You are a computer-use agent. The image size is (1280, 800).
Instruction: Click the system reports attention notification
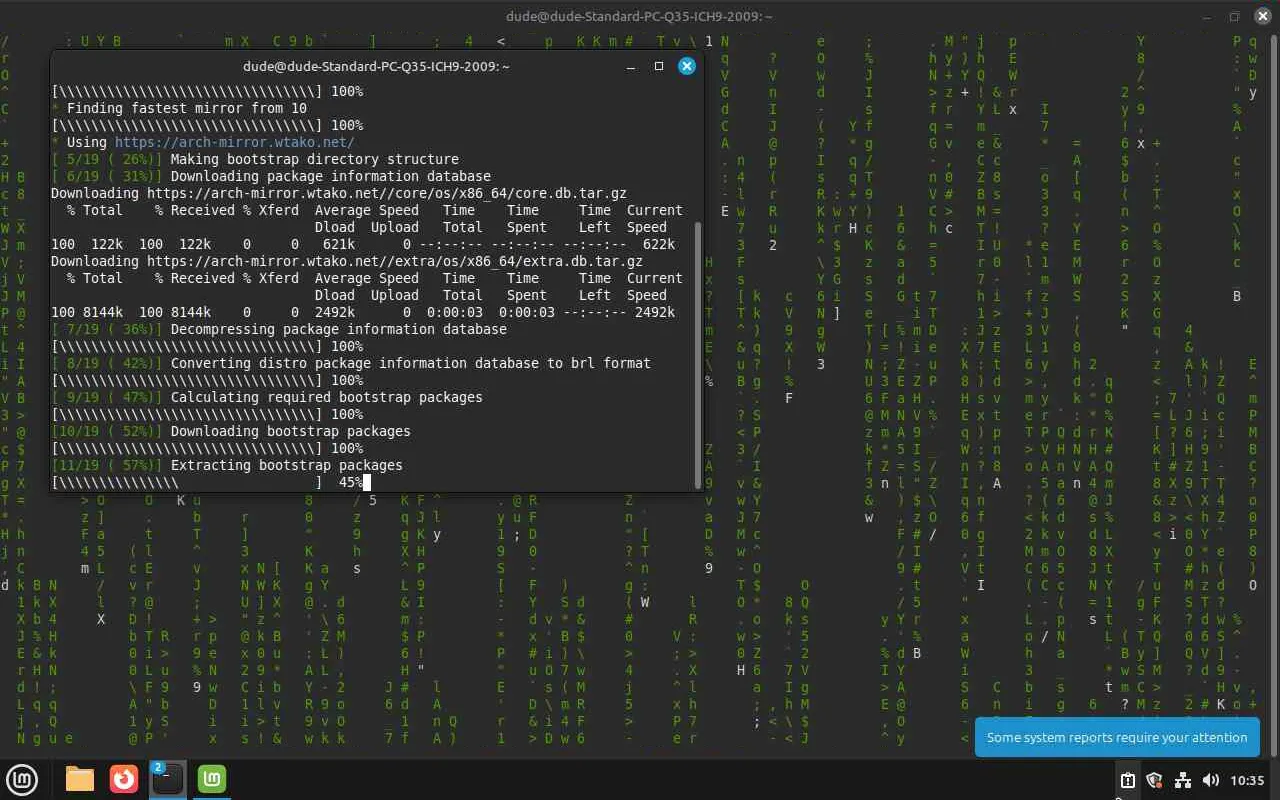click(x=1117, y=737)
